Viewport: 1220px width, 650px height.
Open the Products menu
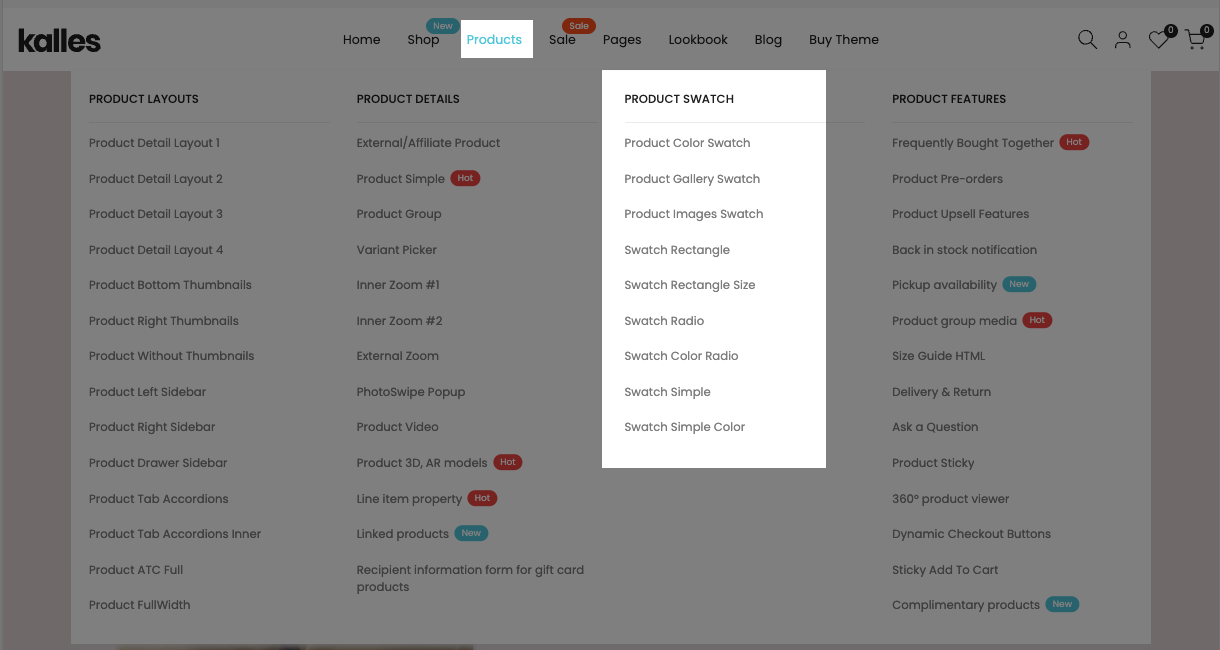point(494,40)
